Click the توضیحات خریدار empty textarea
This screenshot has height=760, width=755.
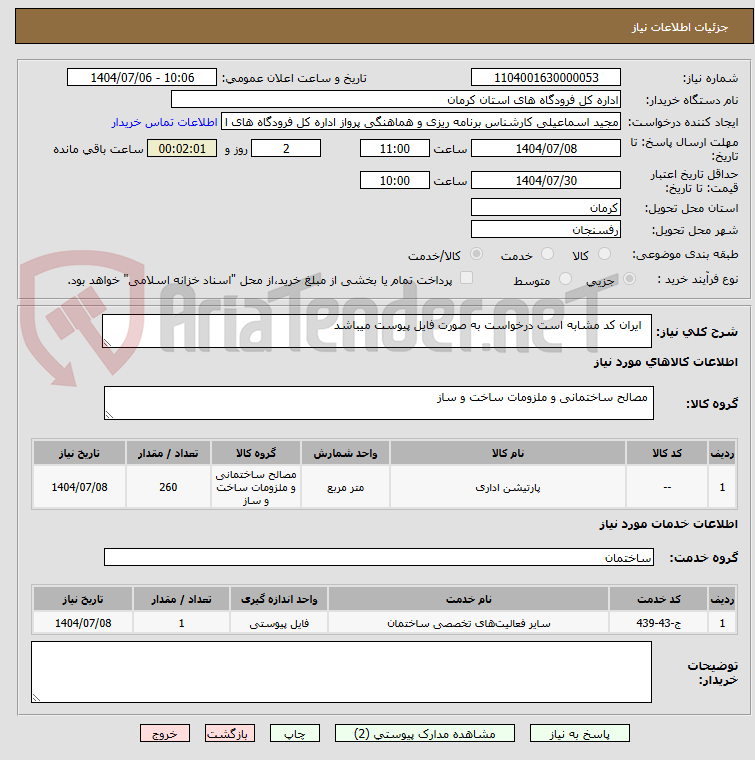tap(341, 672)
